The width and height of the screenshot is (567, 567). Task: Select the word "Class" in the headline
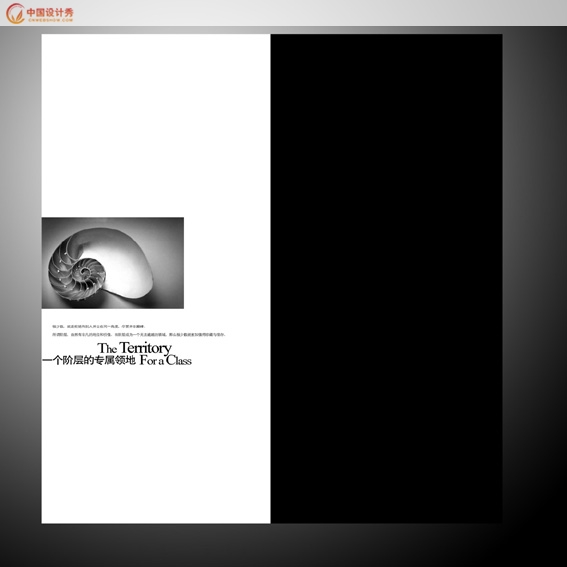pyautogui.click(x=179, y=361)
